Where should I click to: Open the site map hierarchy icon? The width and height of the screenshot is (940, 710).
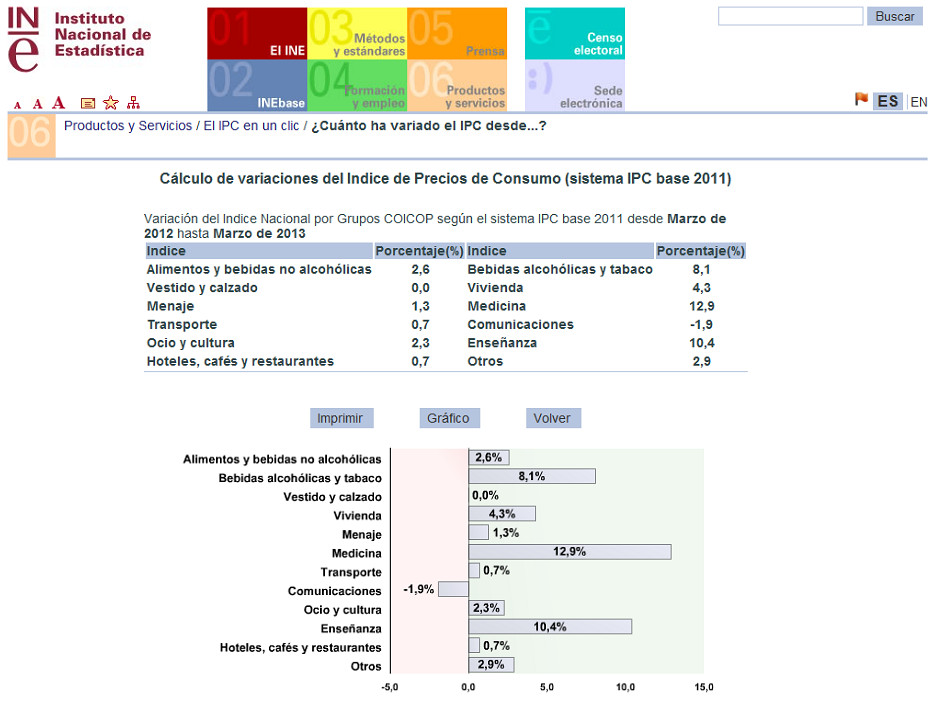coord(133,103)
